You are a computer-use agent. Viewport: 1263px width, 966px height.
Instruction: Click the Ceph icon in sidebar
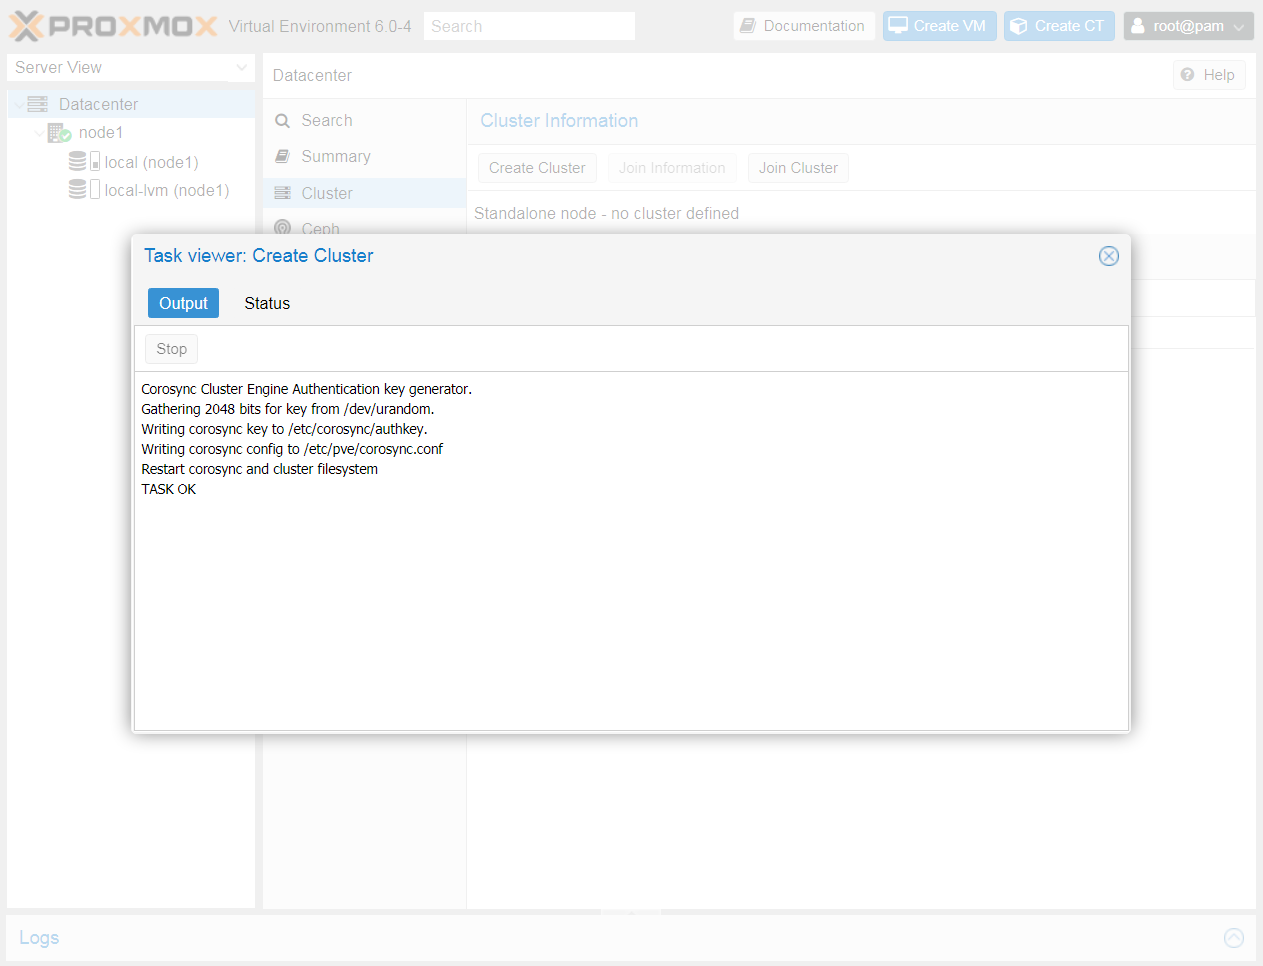pos(283,228)
